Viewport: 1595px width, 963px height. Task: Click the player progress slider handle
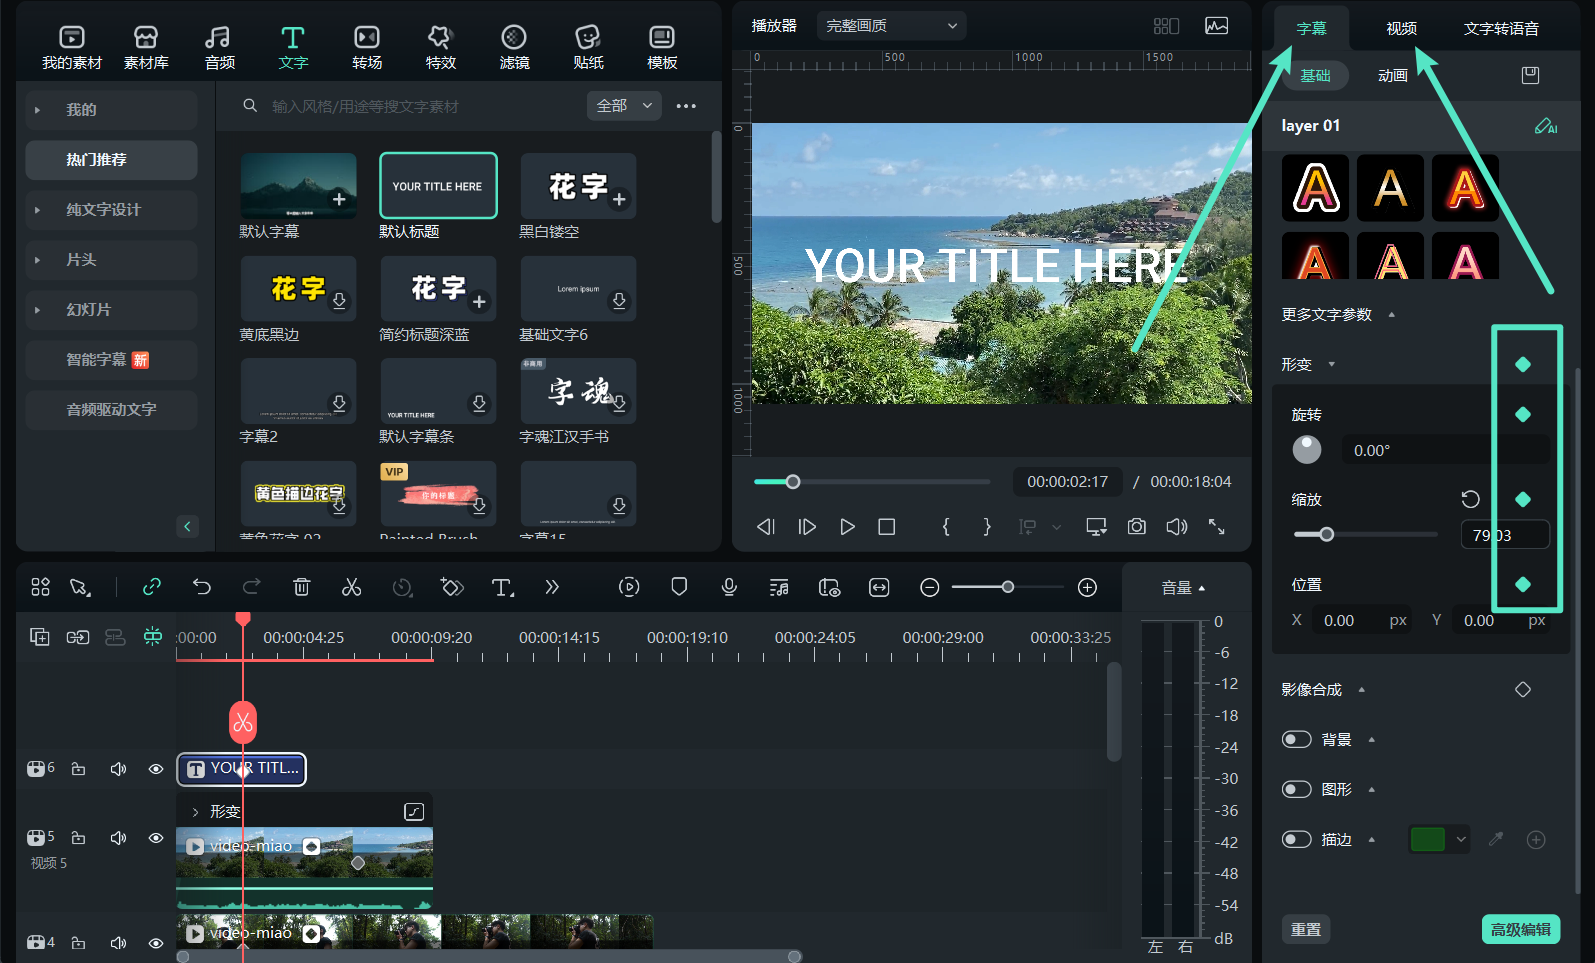(793, 482)
